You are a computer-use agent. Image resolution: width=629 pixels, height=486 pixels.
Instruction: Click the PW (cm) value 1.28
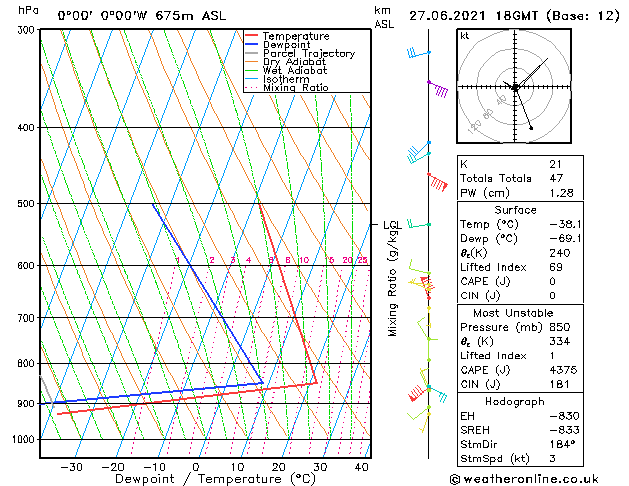click(x=562, y=193)
